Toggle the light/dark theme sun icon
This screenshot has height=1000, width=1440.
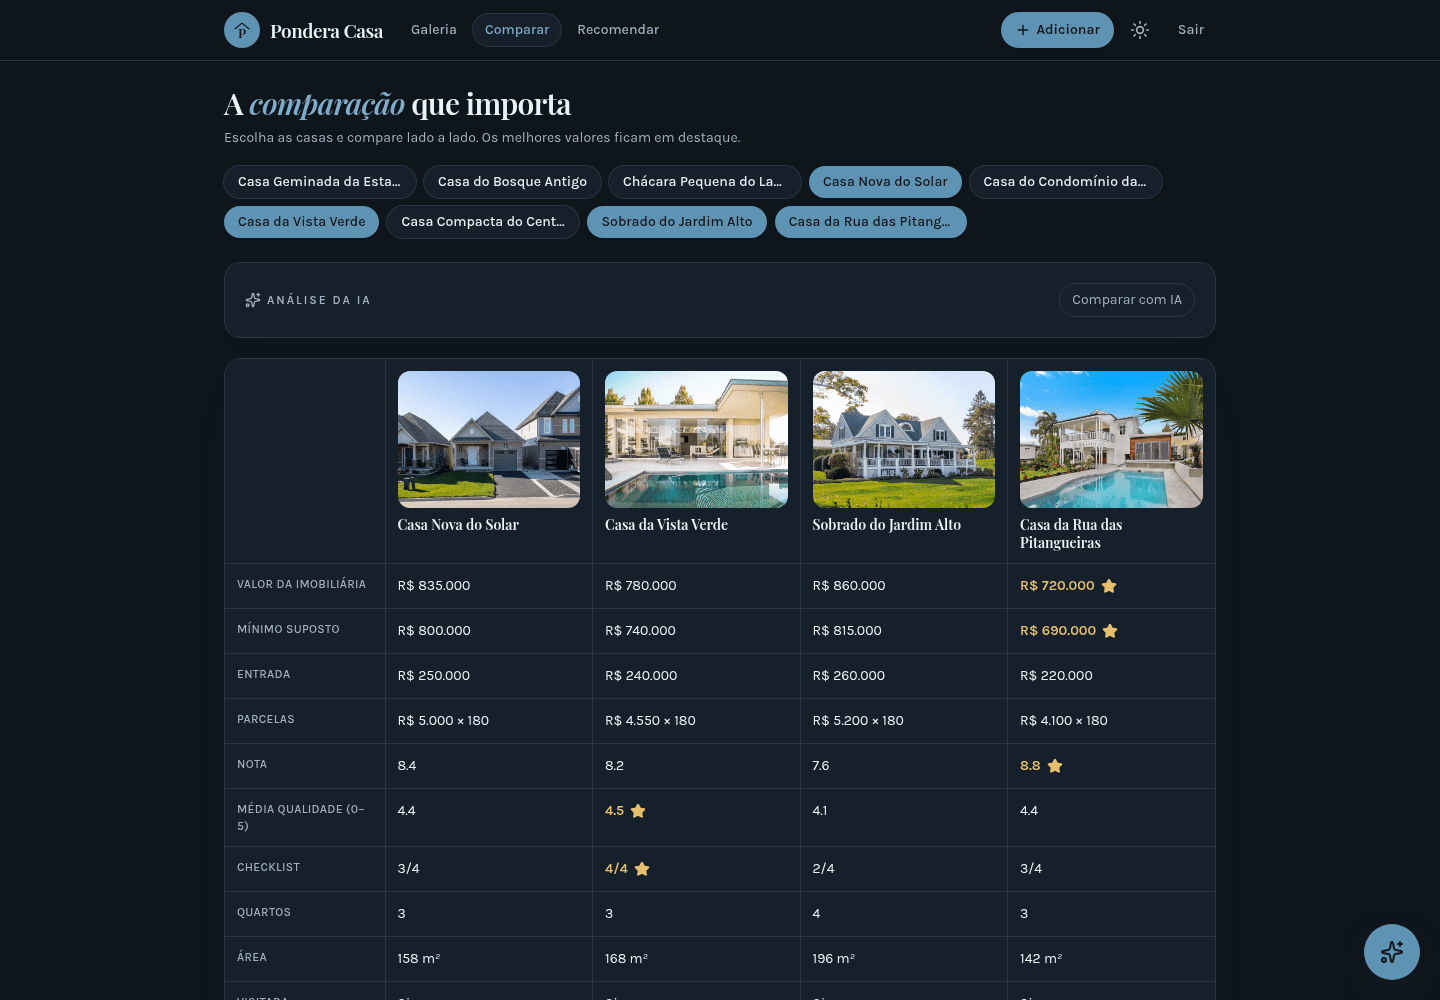tap(1140, 30)
